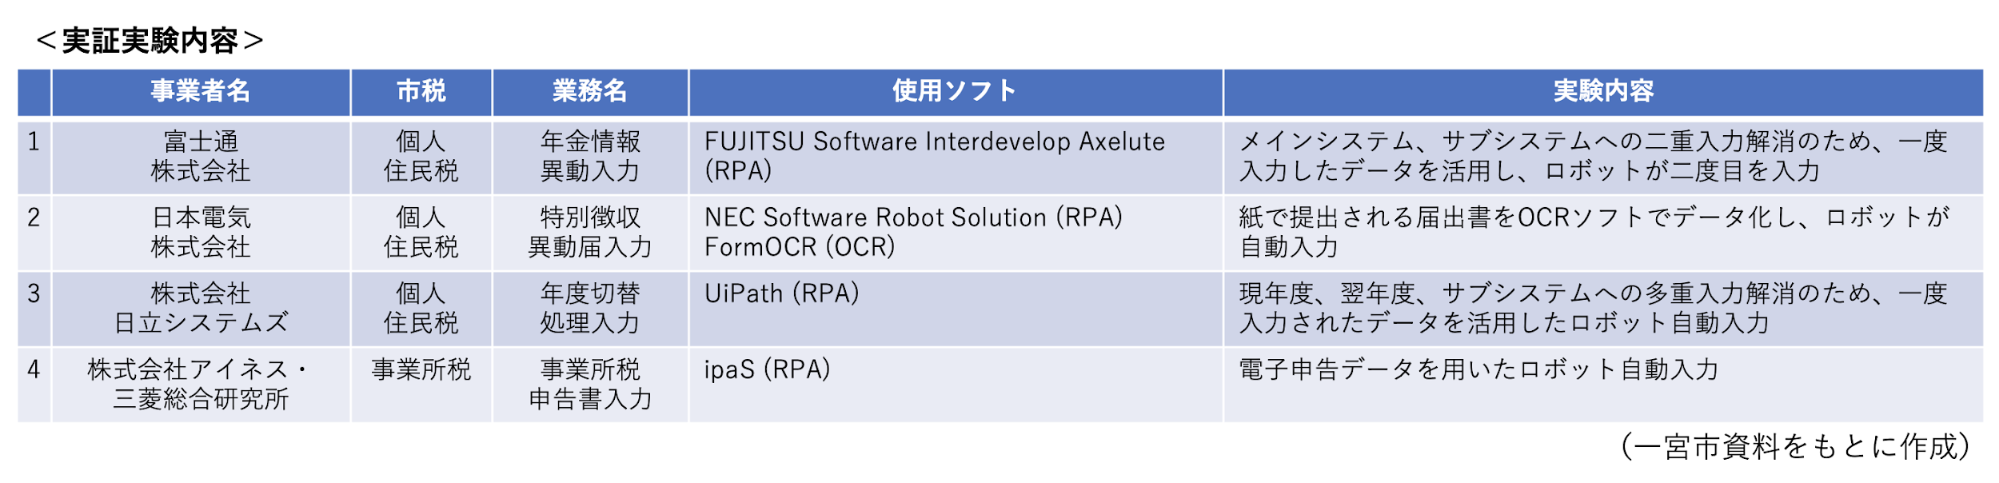This screenshot has width=1999, height=483.
Task: Select the FUJITSU Software Interdevelop Axelute cell
Action: pyautogui.click(x=955, y=157)
